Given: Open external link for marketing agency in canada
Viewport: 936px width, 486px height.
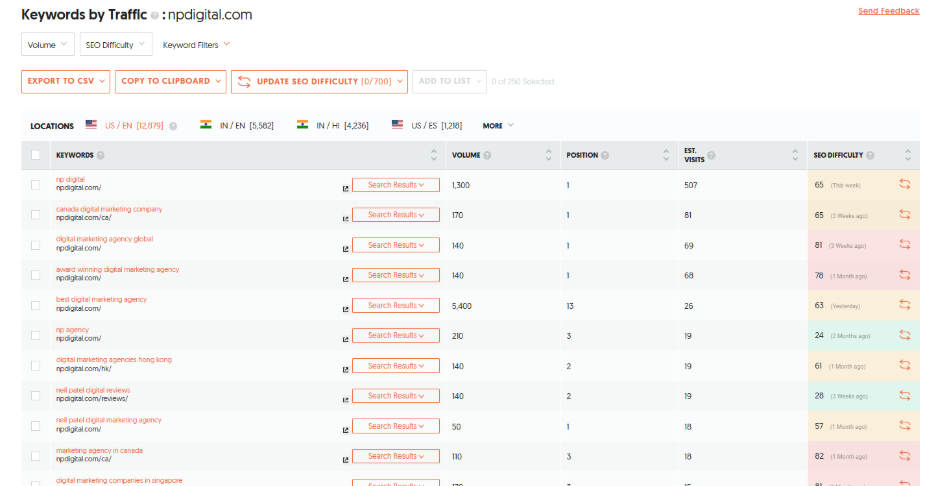Looking at the screenshot, I should pyautogui.click(x=345, y=460).
